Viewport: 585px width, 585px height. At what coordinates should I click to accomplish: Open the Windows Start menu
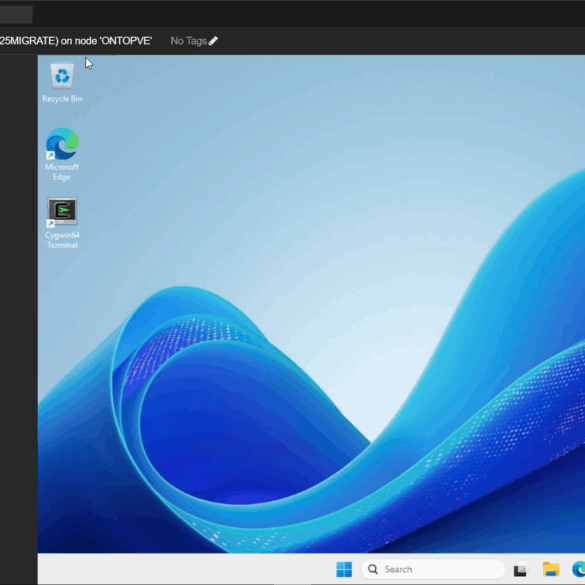tap(344, 569)
